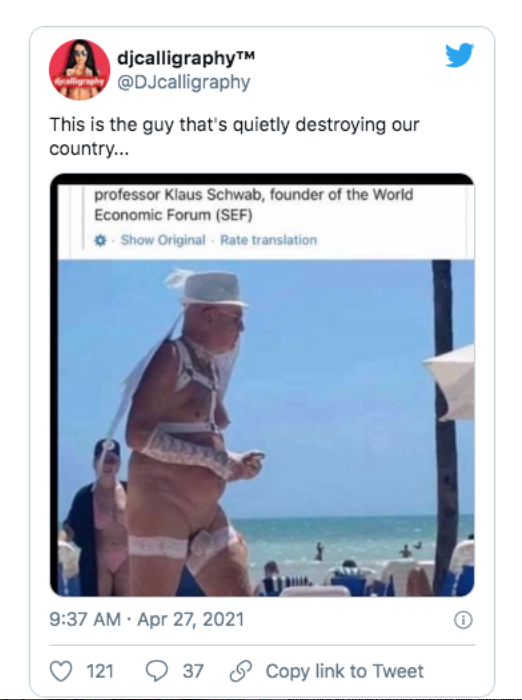The width and height of the screenshot is (522, 700).
Task: Click the gear icon beside Show Original
Action: pos(100,240)
